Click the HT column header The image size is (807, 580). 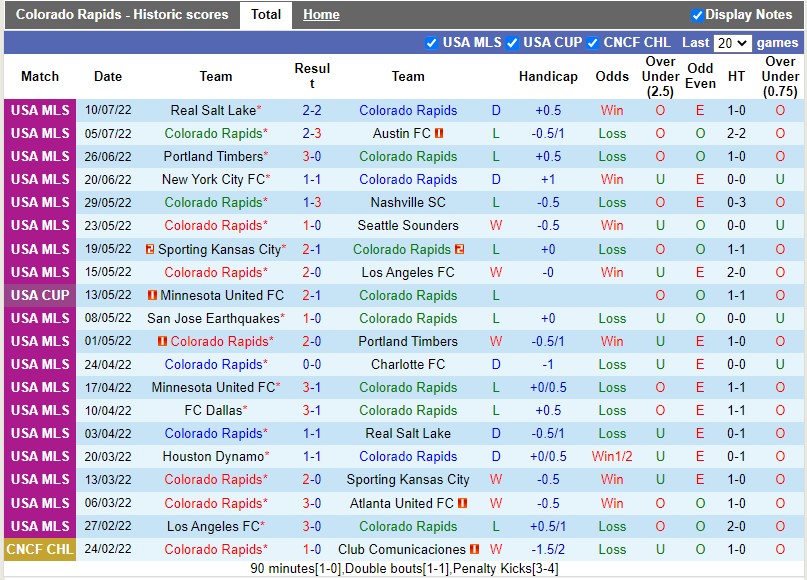click(736, 76)
